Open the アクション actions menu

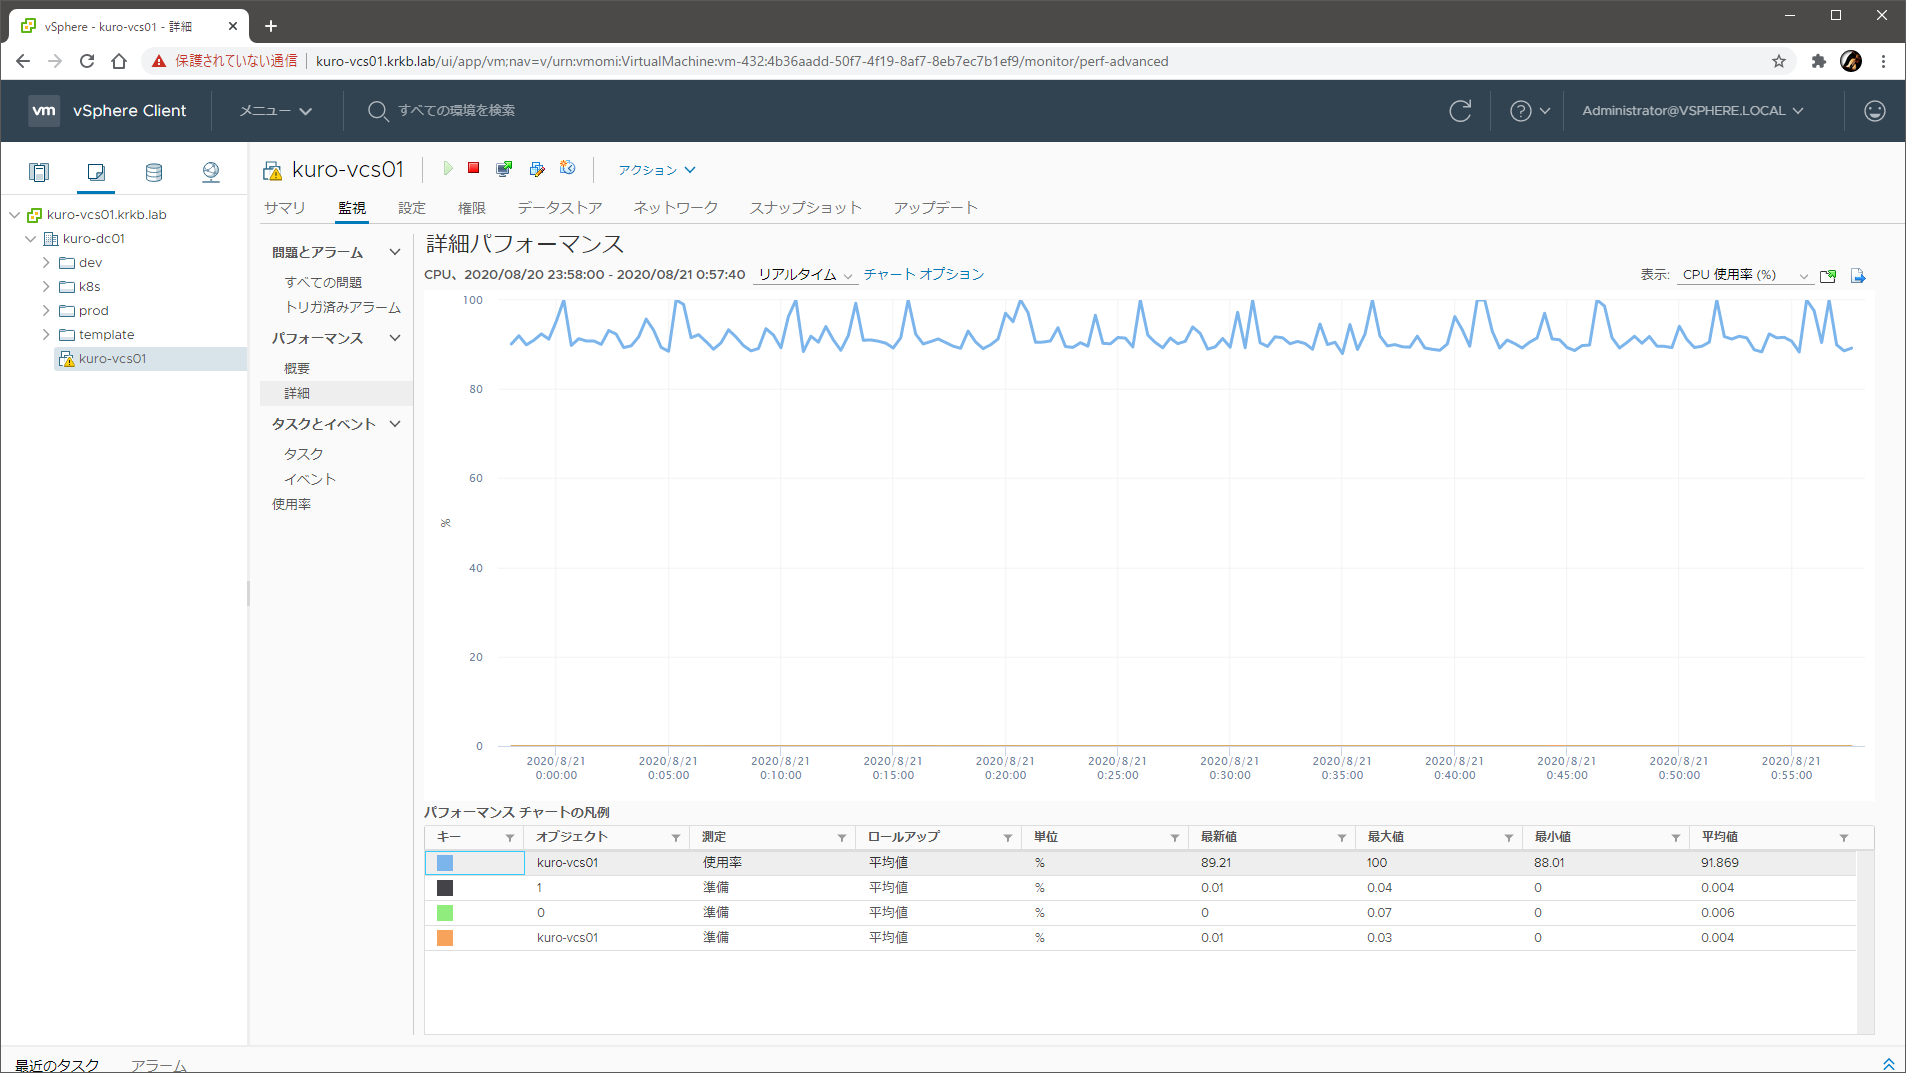click(656, 170)
